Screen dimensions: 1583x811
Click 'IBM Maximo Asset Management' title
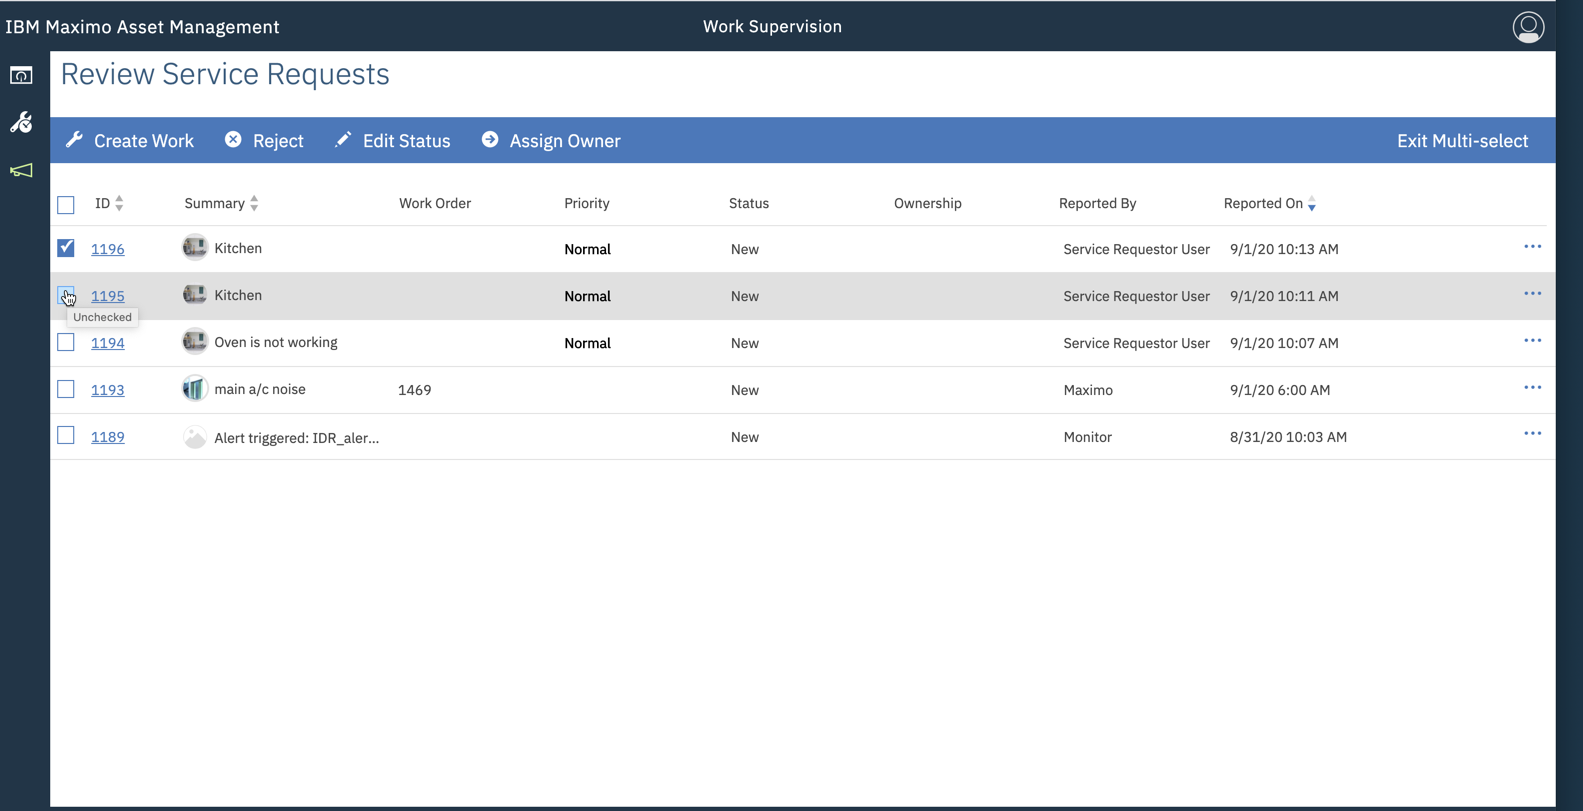point(142,27)
